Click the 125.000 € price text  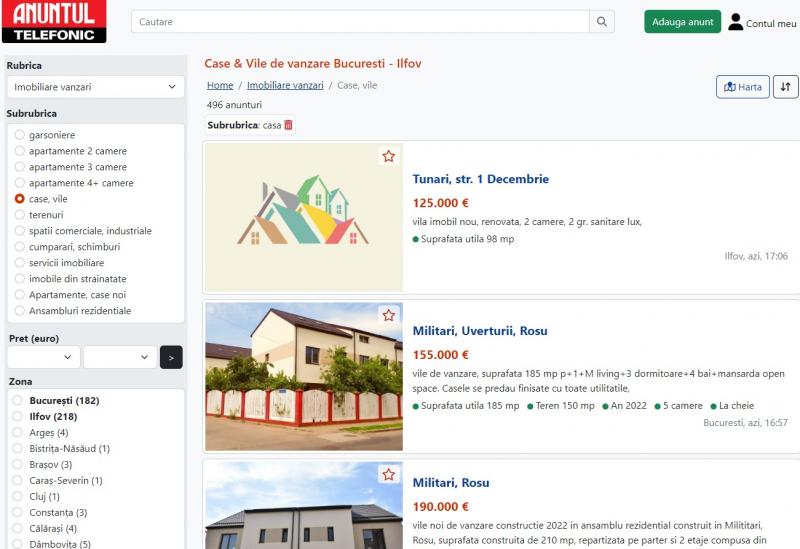440,203
